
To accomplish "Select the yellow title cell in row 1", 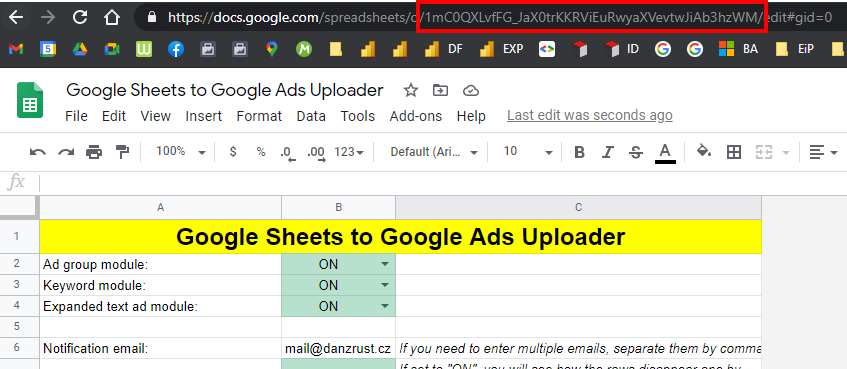I will tap(401, 237).
